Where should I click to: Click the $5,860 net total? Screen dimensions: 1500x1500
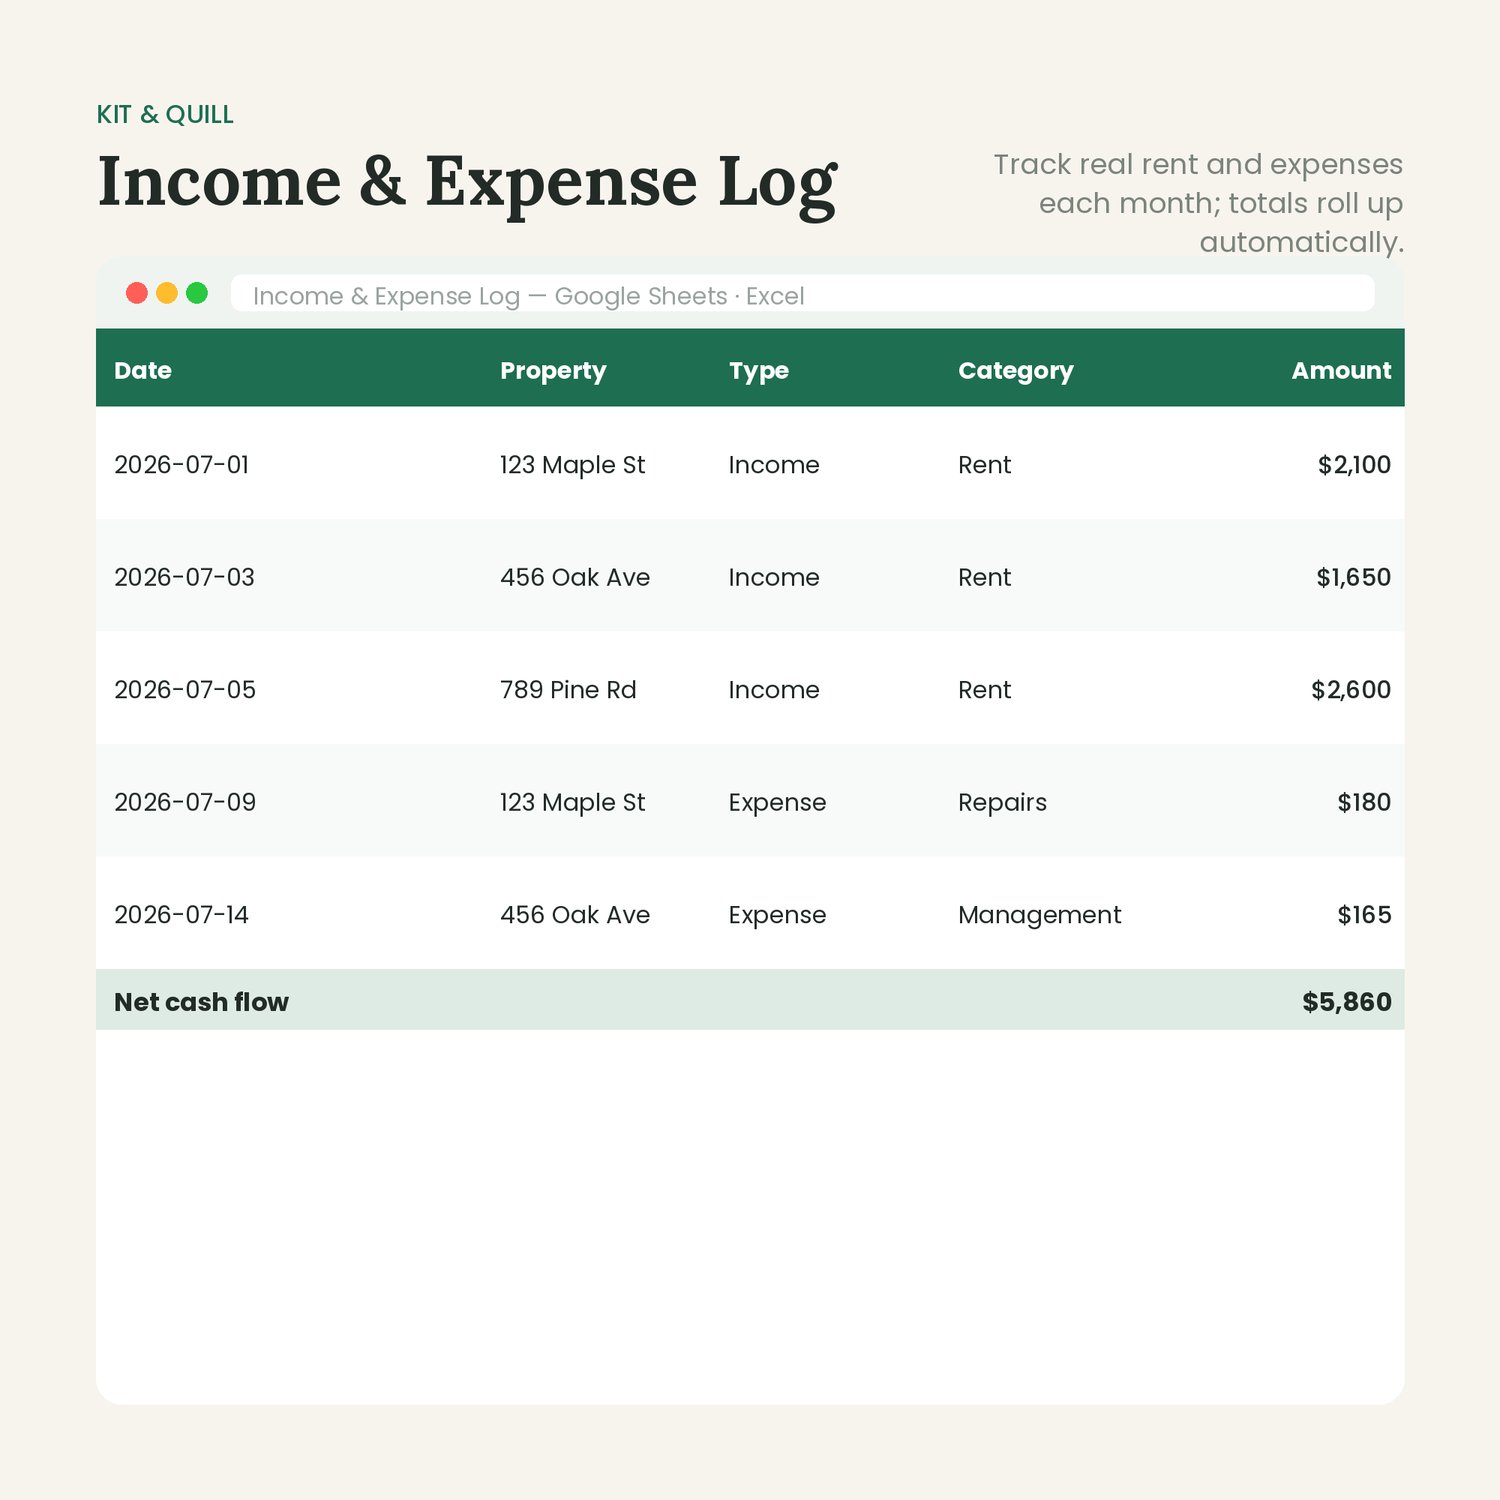click(x=1346, y=1002)
